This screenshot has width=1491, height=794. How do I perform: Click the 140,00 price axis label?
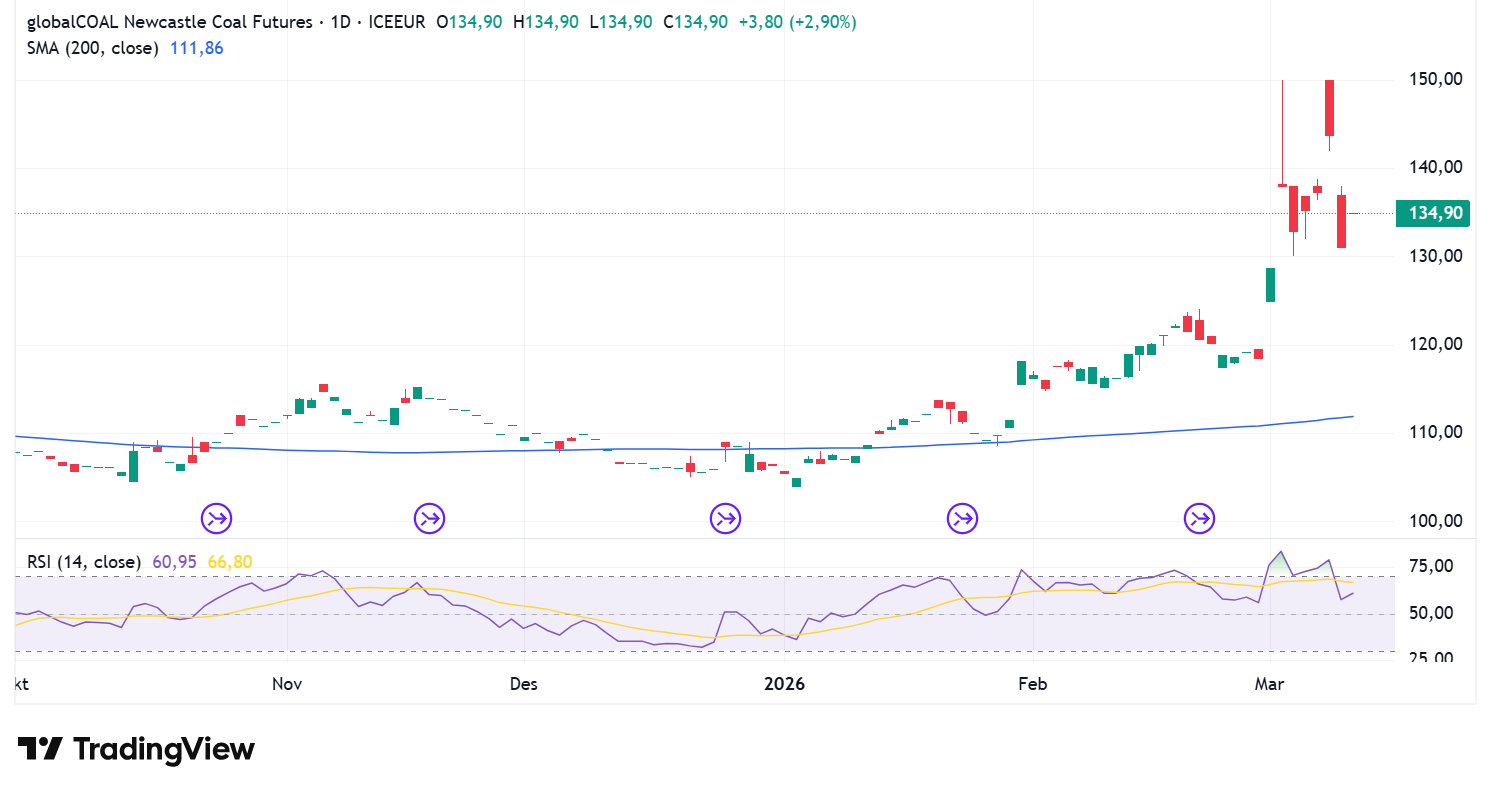(1437, 167)
